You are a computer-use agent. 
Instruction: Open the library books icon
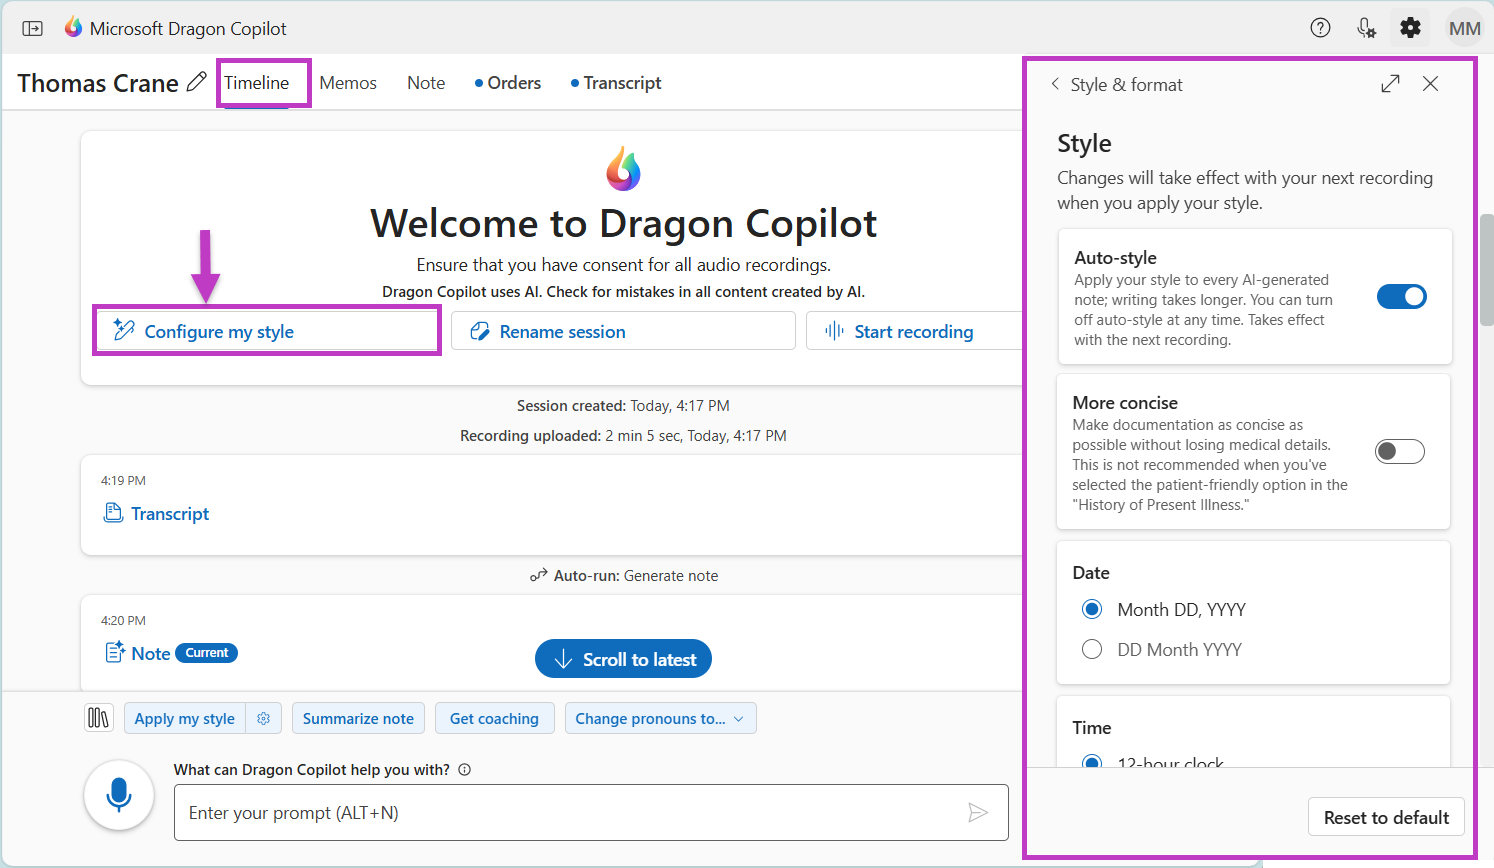click(98, 718)
